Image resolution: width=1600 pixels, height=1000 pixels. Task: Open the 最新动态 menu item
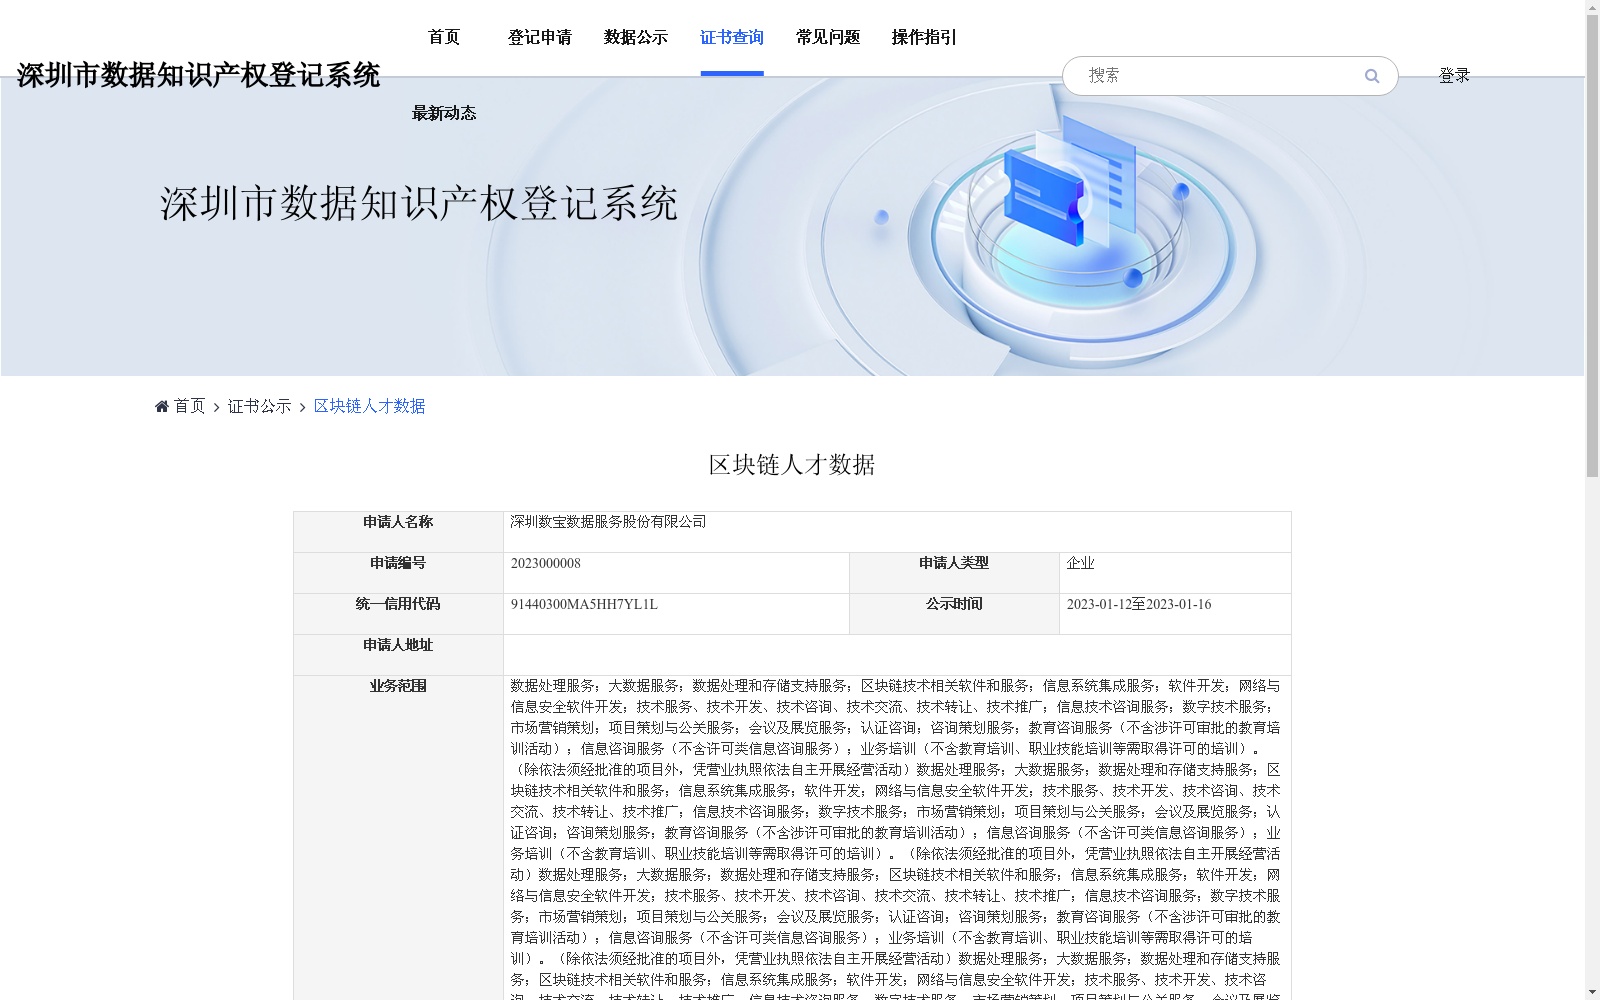(x=444, y=114)
